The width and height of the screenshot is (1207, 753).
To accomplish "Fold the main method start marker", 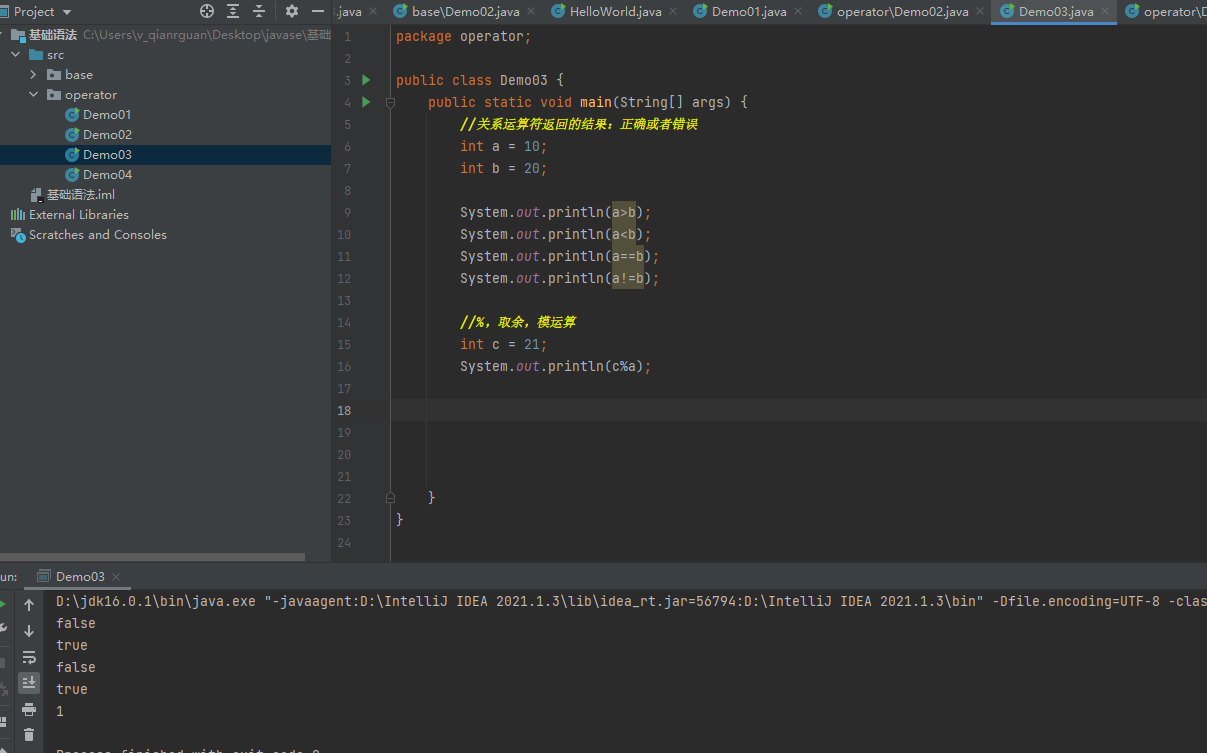I will [391, 102].
